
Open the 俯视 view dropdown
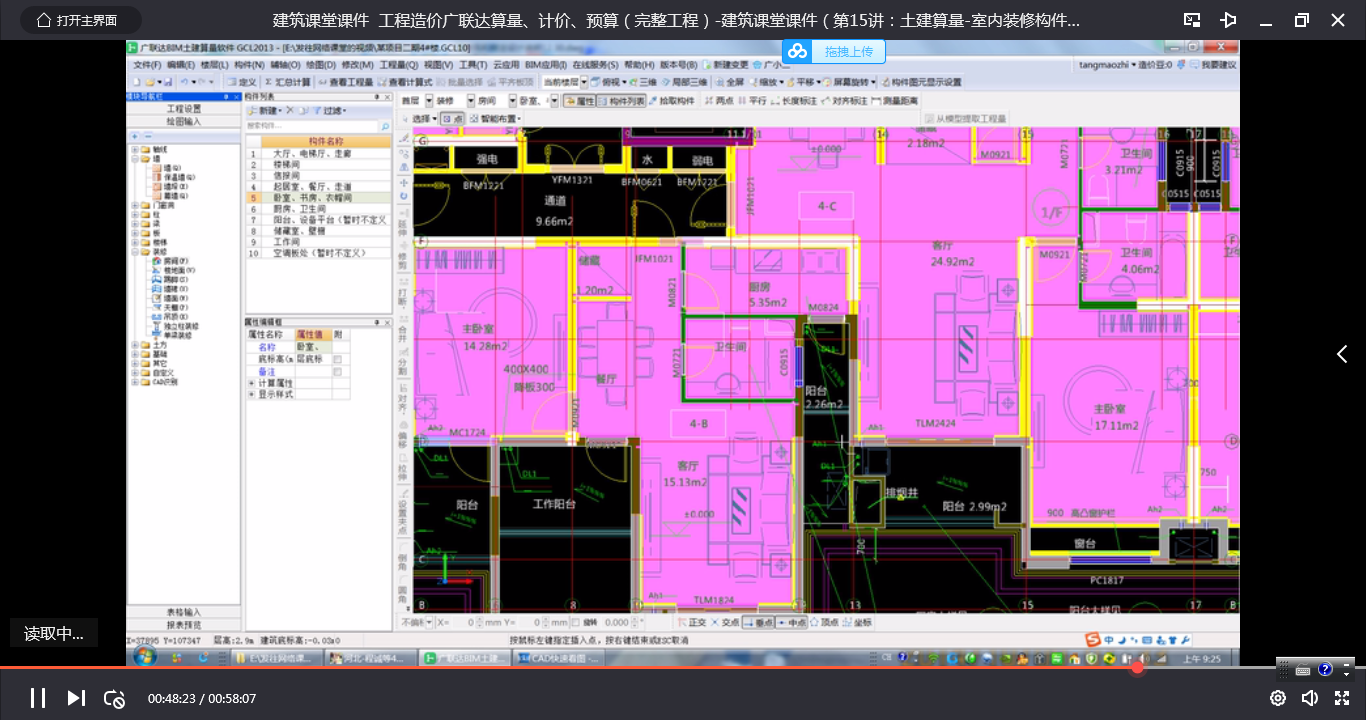pos(607,82)
